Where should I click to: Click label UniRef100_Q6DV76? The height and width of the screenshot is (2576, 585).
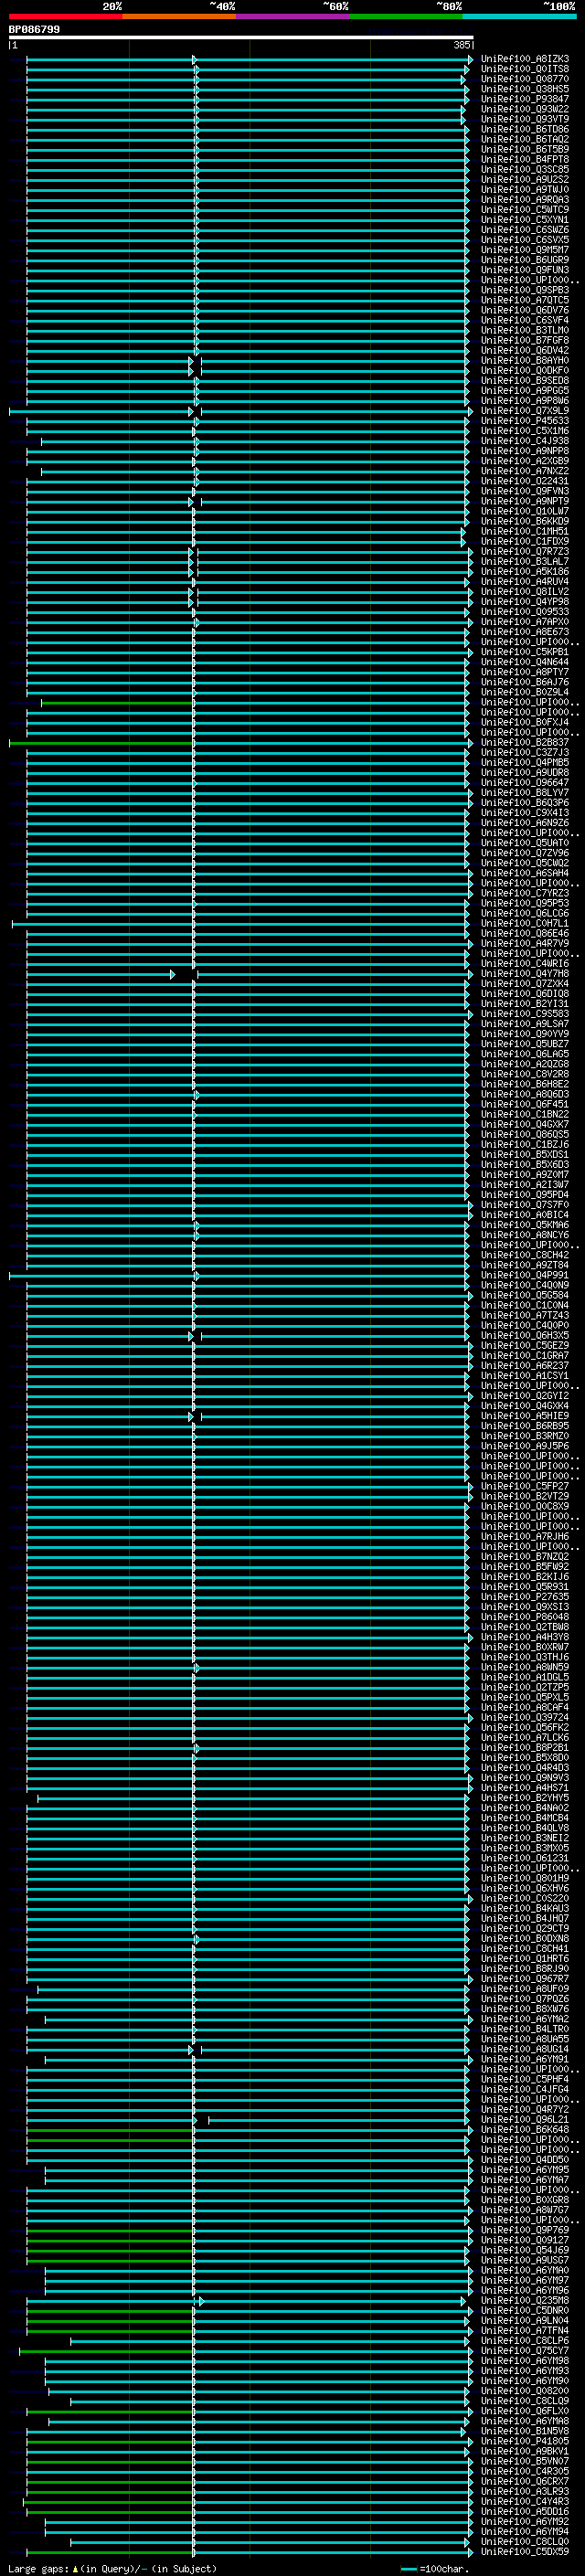[x=525, y=310]
